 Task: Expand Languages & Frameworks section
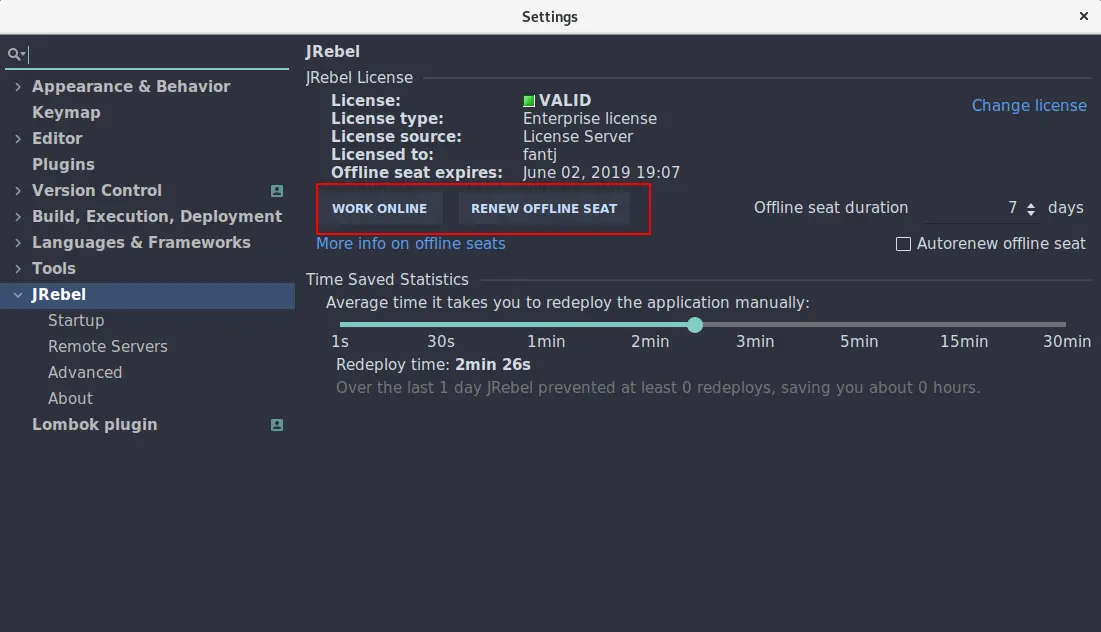point(18,243)
